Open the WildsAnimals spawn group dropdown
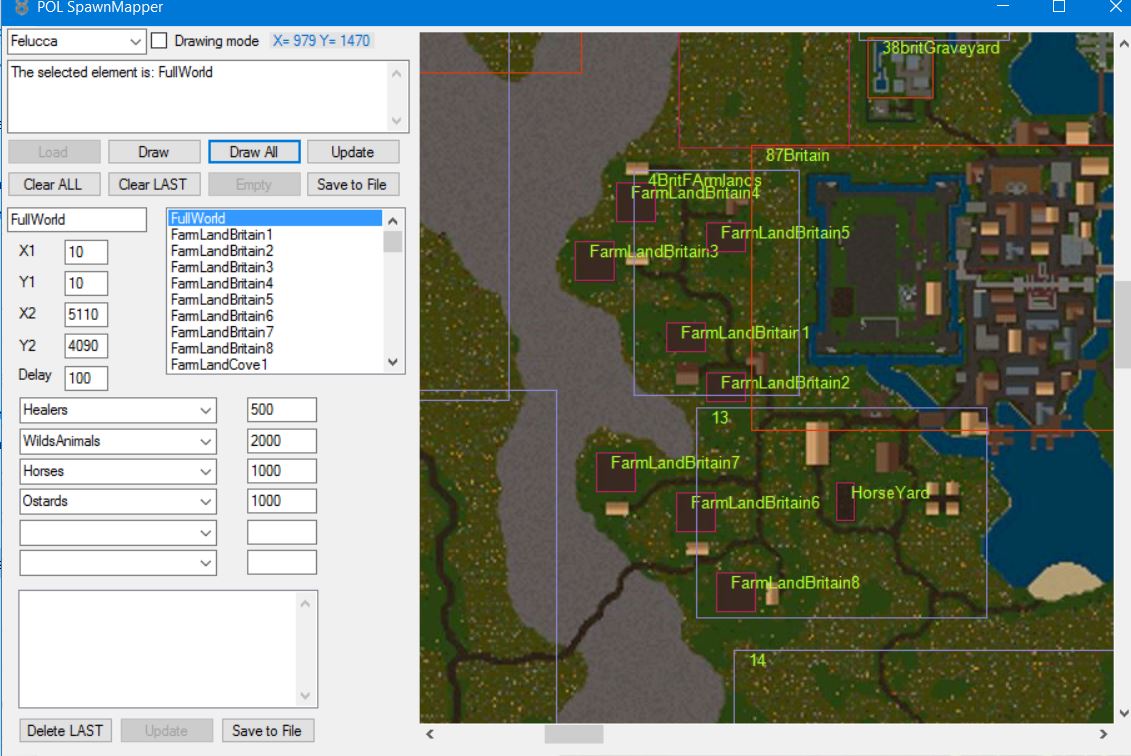The width and height of the screenshot is (1131, 756). pyautogui.click(x=118, y=441)
